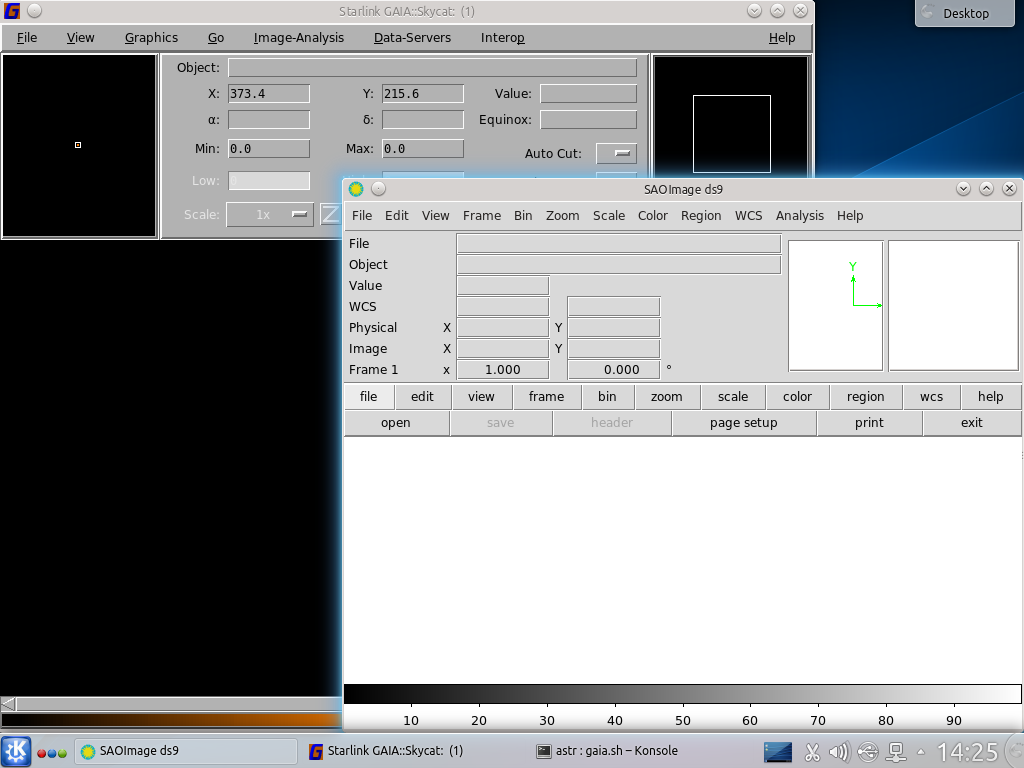Switch to the Konsole gaia.sh taskbar entry
This screenshot has height=768, width=1024.
pyautogui.click(x=607, y=751)
